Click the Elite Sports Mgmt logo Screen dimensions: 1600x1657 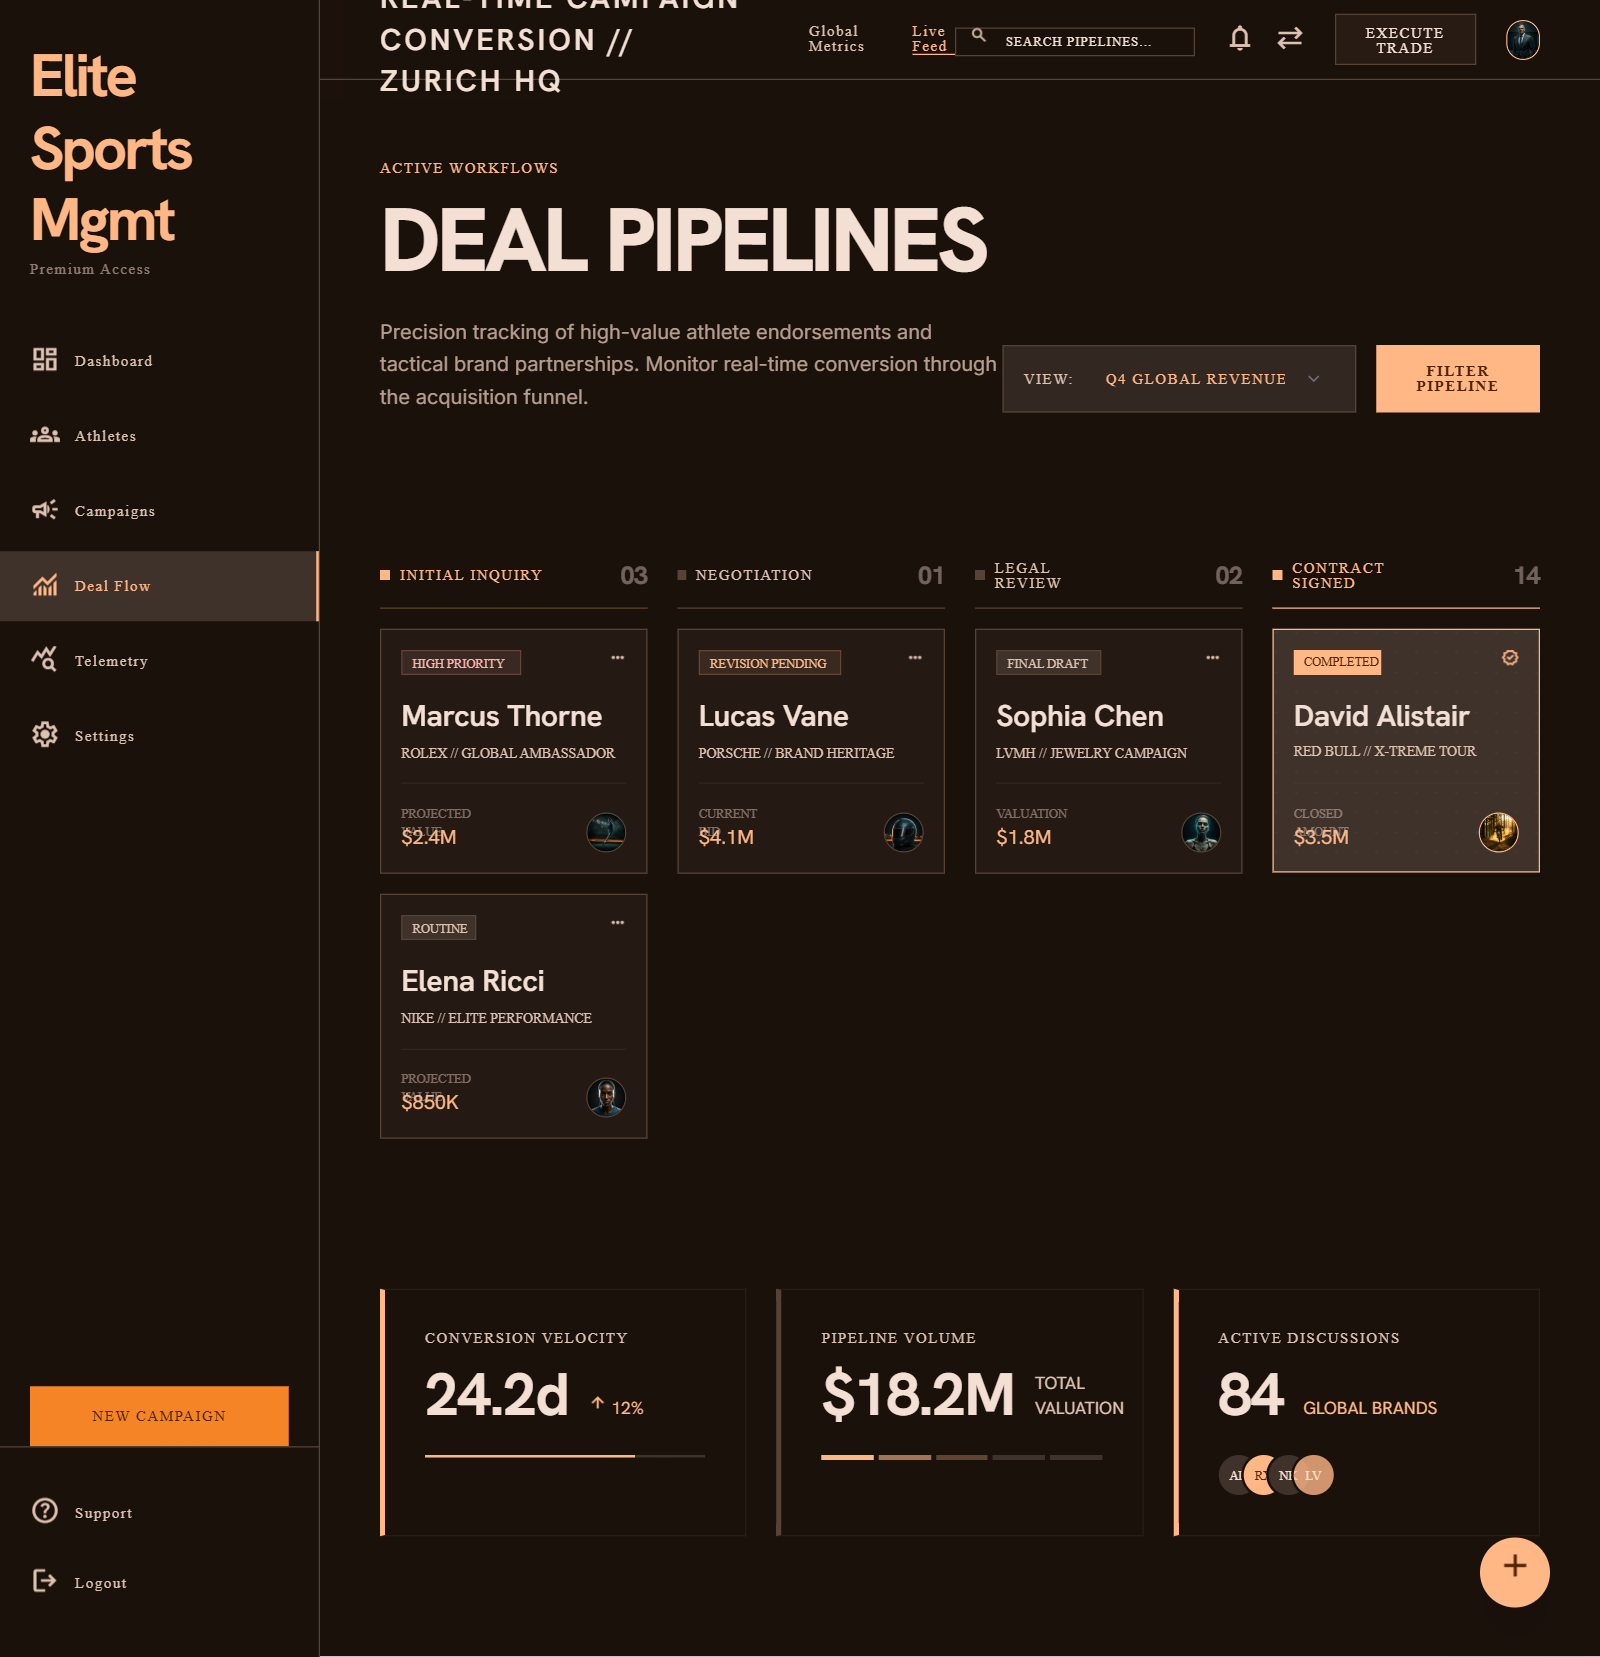(111, 148)
